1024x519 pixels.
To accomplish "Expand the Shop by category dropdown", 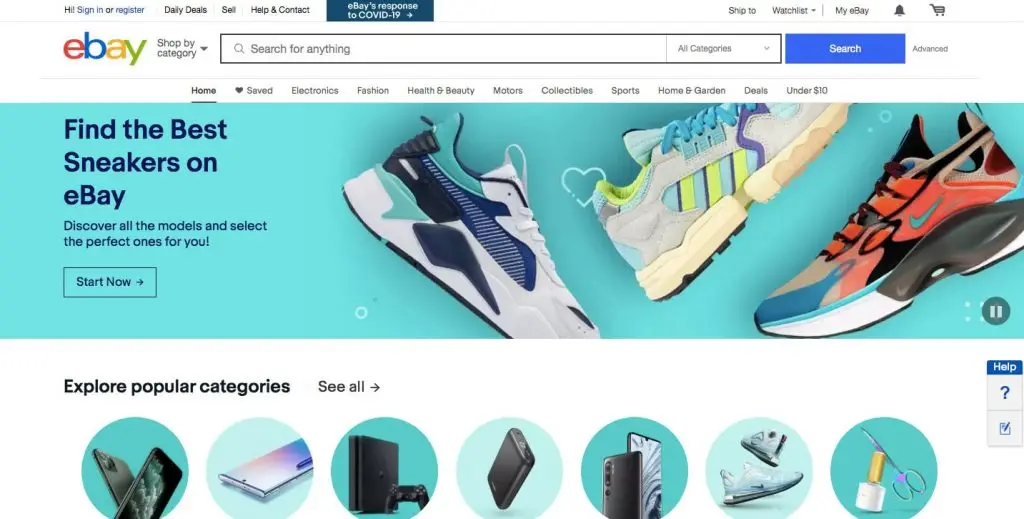I will click(182, 48).
